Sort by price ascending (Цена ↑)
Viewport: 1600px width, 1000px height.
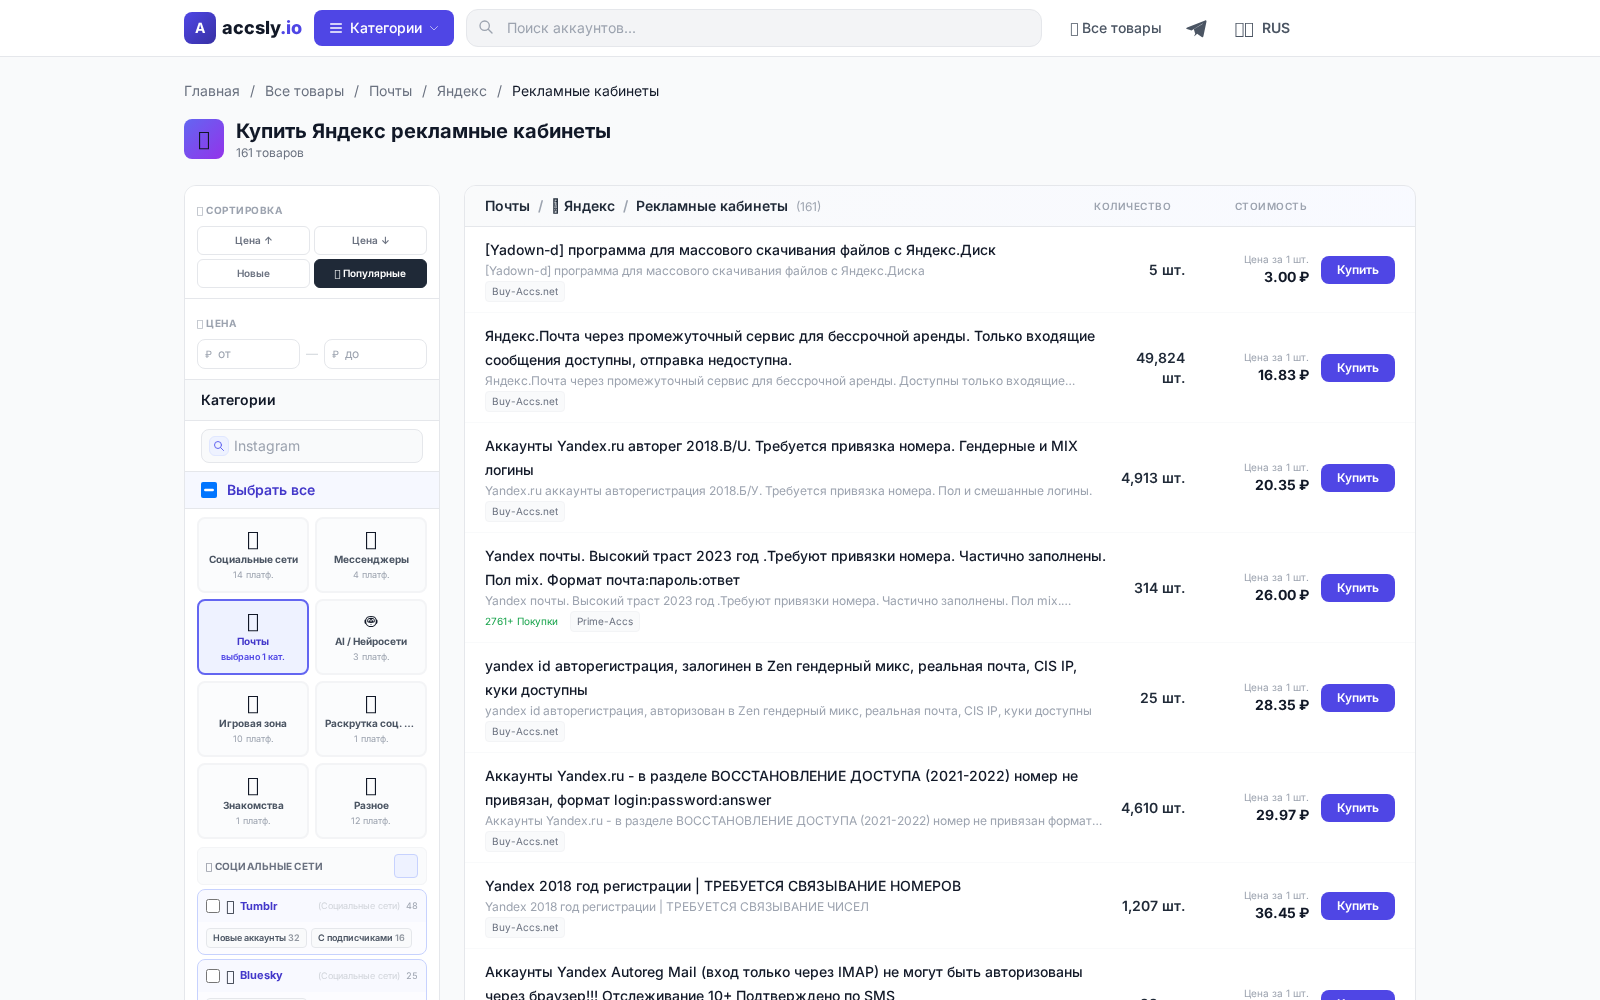click(253, 241)
